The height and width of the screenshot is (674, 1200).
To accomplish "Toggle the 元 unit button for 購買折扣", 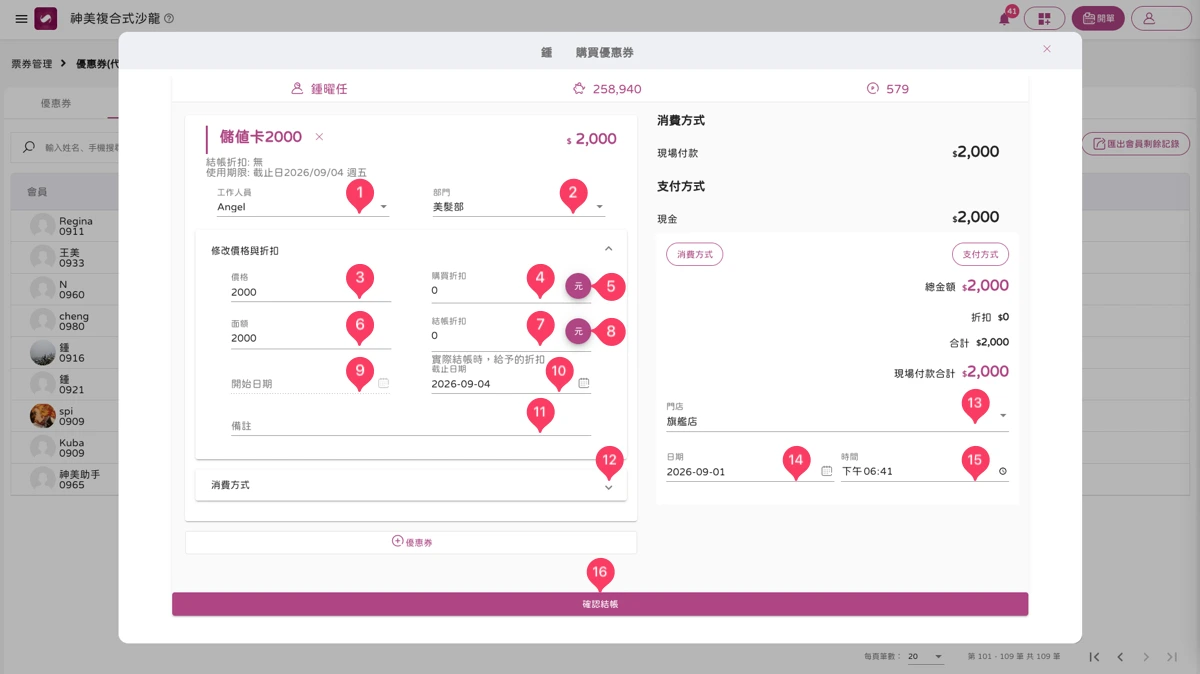I will (578, 287).
